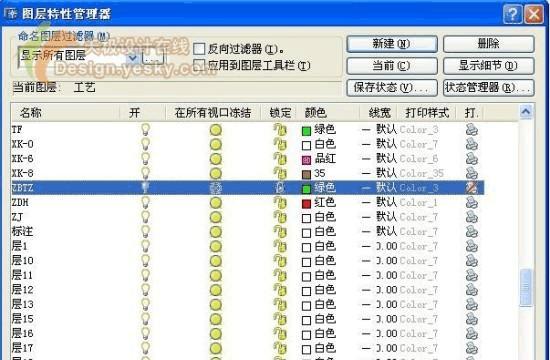Open the 显示所有图层 filter dropdown
The height and width of the screenshot is (360, 550).
coord(133,57)
